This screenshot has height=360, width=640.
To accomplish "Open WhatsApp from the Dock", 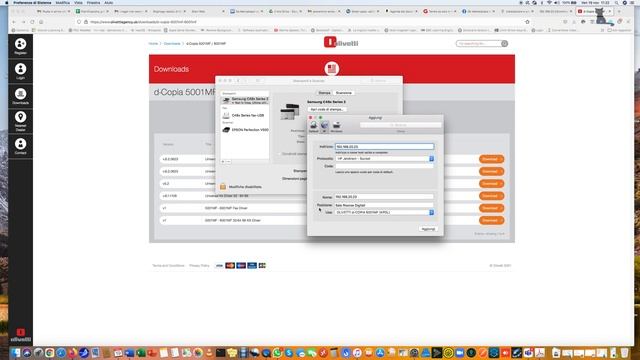I will [278, 353].
